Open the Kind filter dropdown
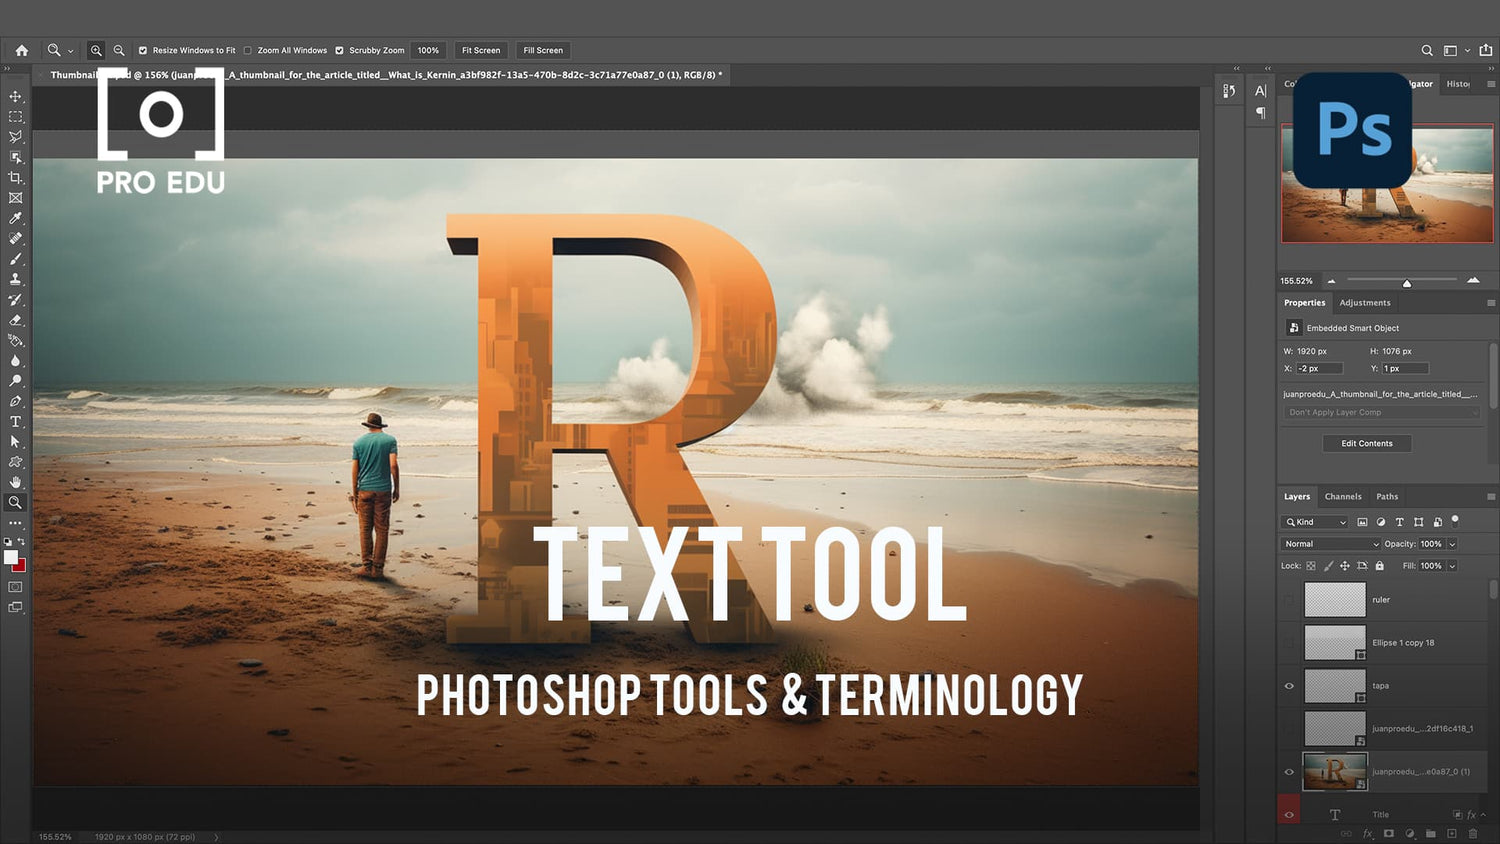 click(1315, 522)
